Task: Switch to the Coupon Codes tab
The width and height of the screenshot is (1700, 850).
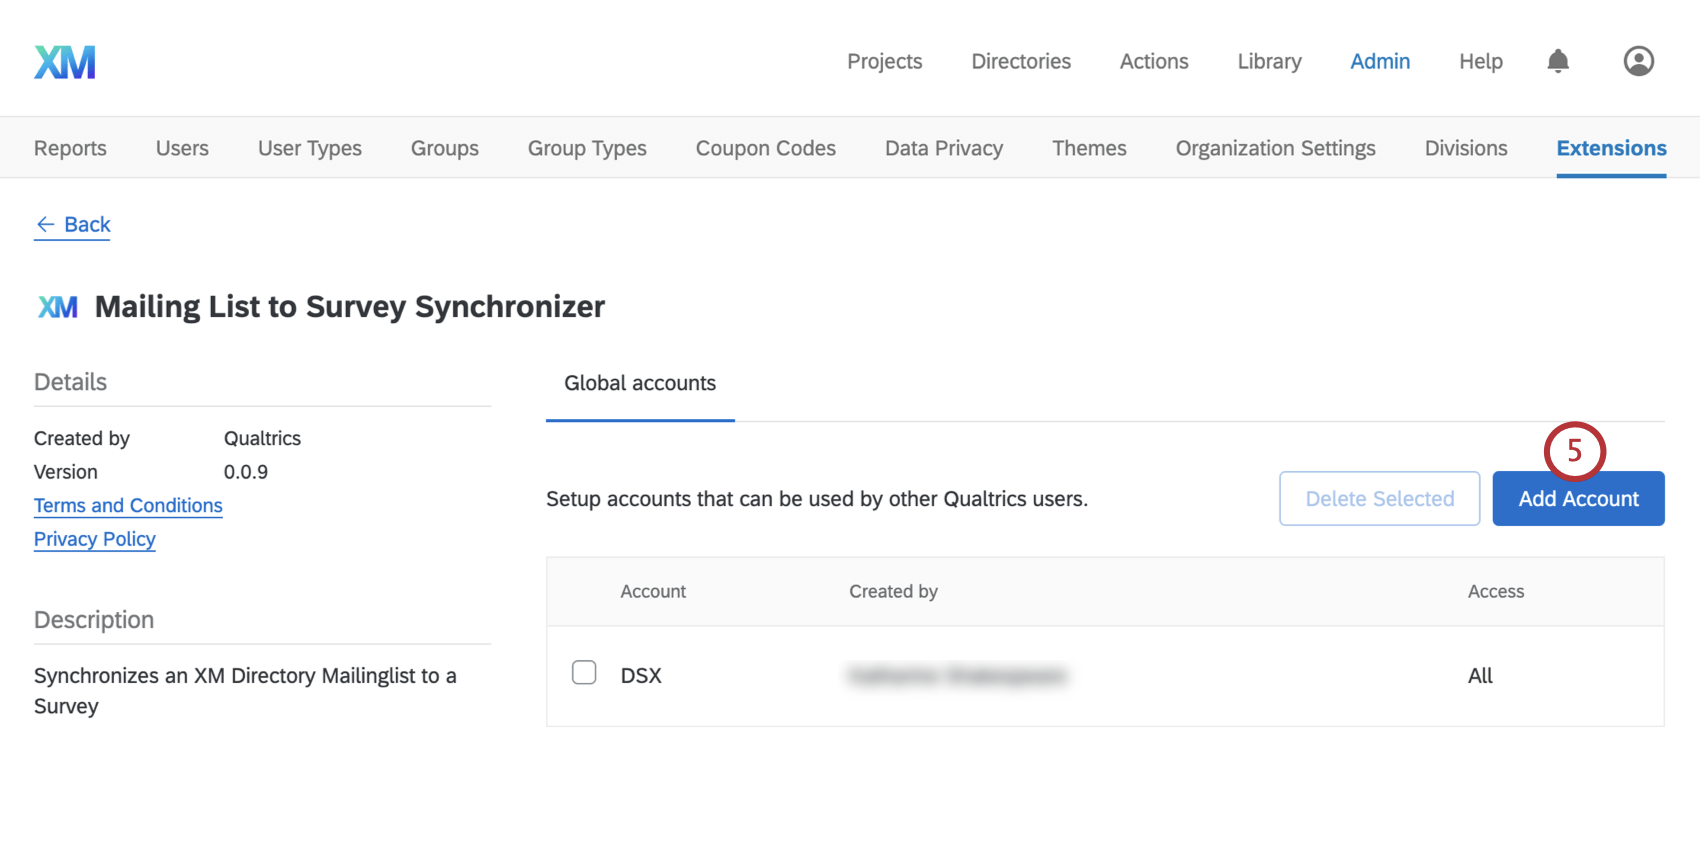Action: click(x=766, y=148)
